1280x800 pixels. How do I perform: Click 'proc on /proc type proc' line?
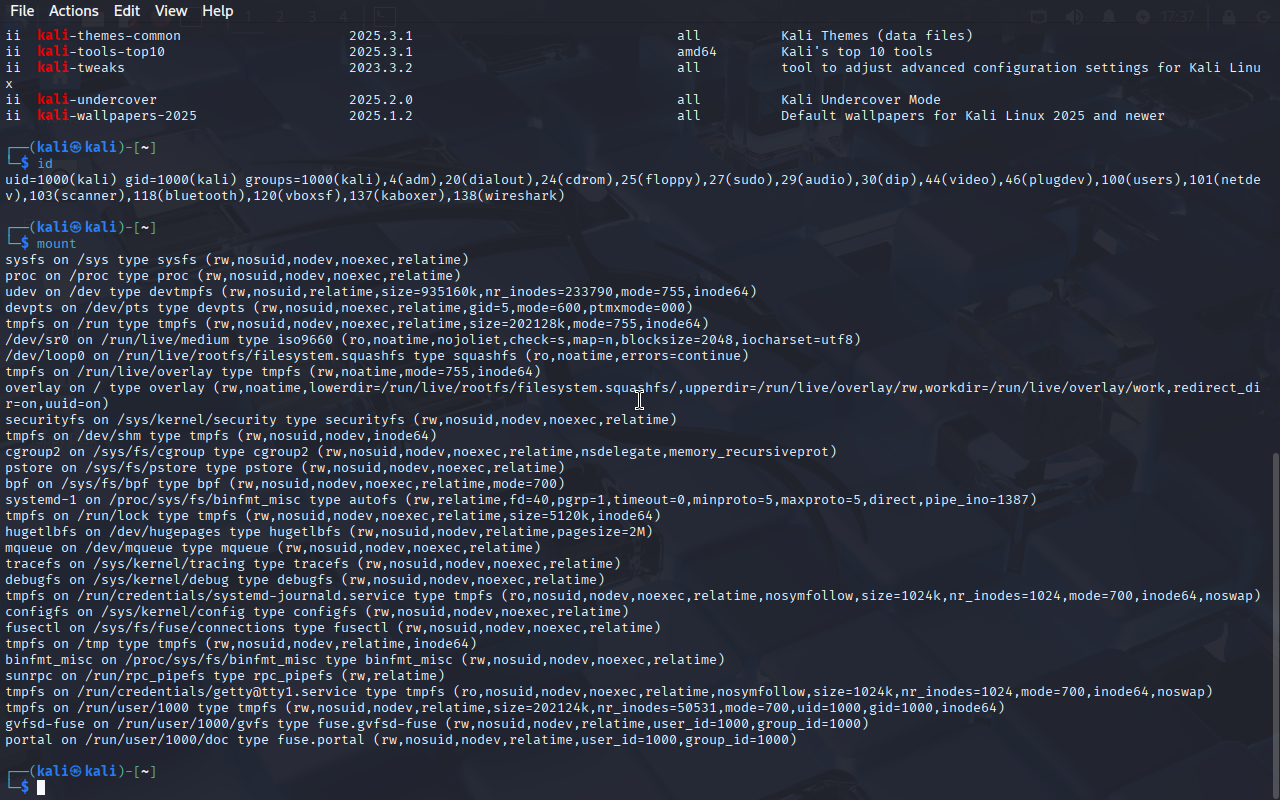point(233,276)
